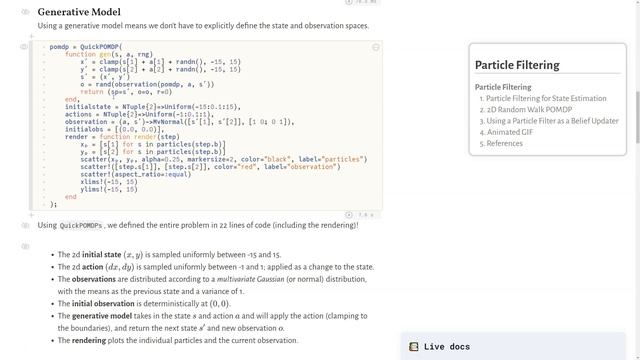This screenshot has width=640, height=360.
Task: Click the 'Generative Model' heading
Action: tap(79, 12)
